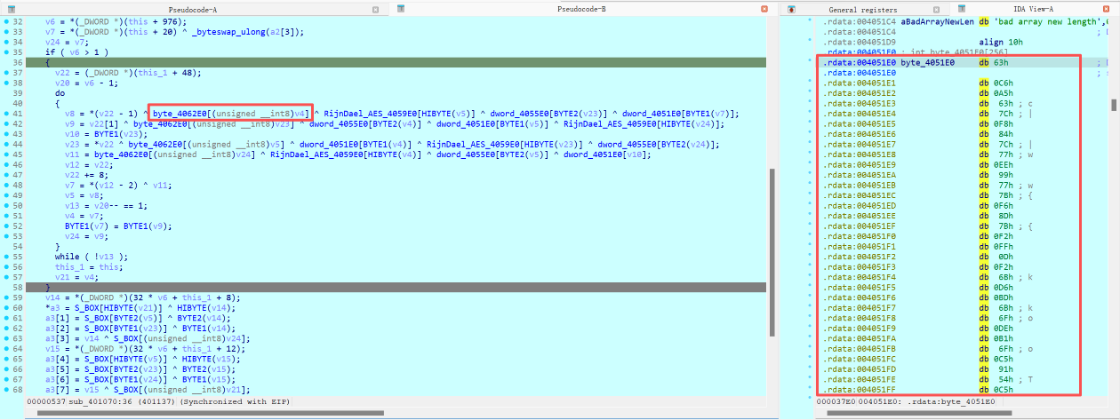Switch to the General registers tab
Image resolution: width=1120 pixels, height=420 pixels.
pos(859,8)
